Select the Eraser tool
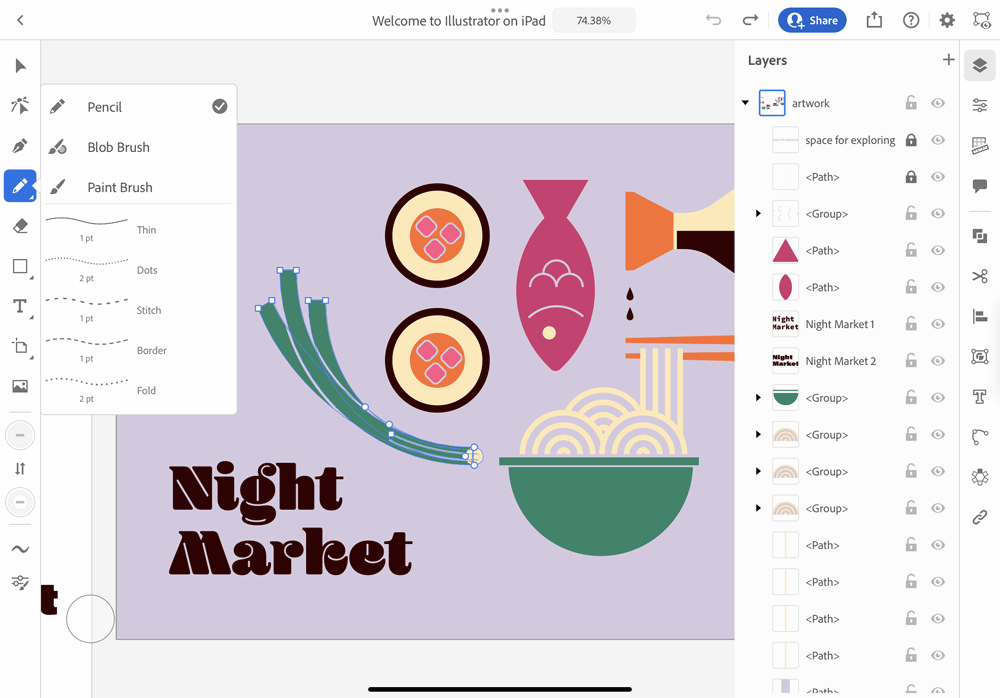The height and width of the screenshot is (698, 1000). [x=20, y=226]
